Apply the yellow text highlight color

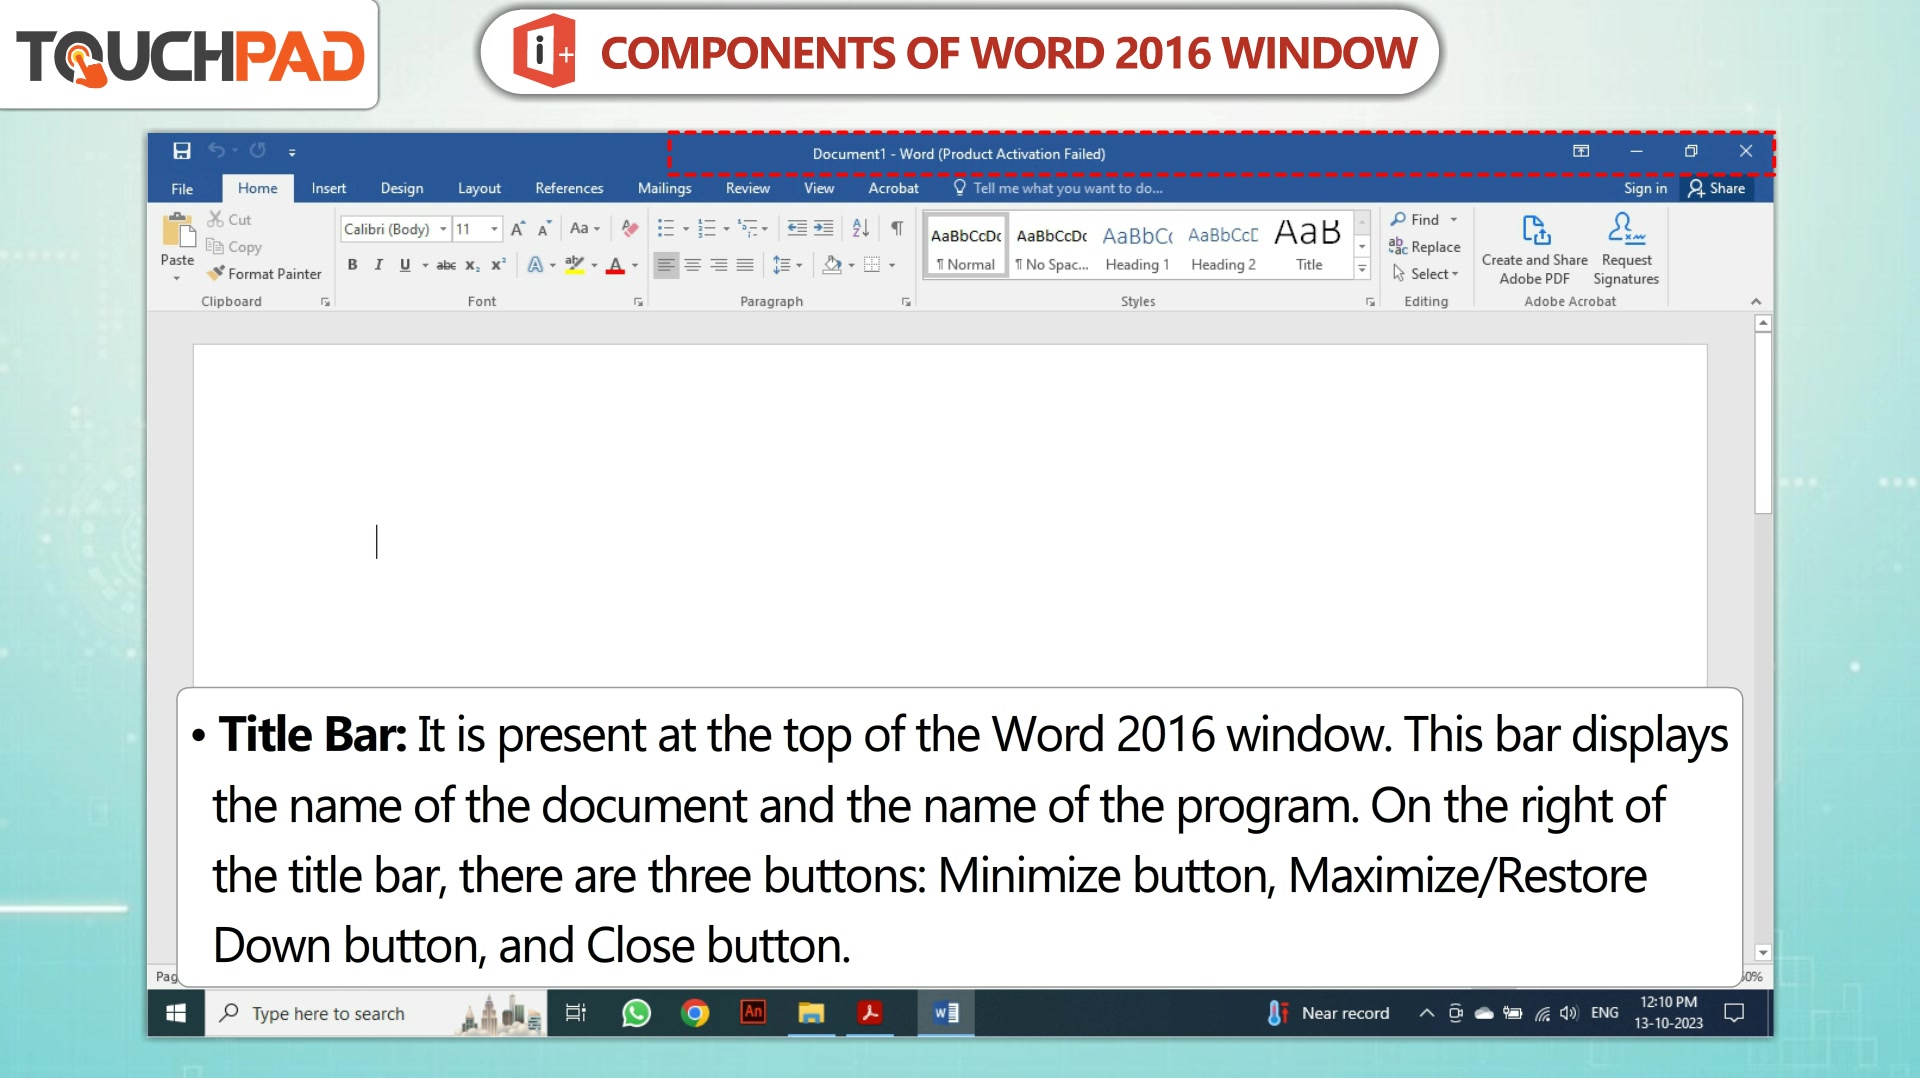point(574,265)
